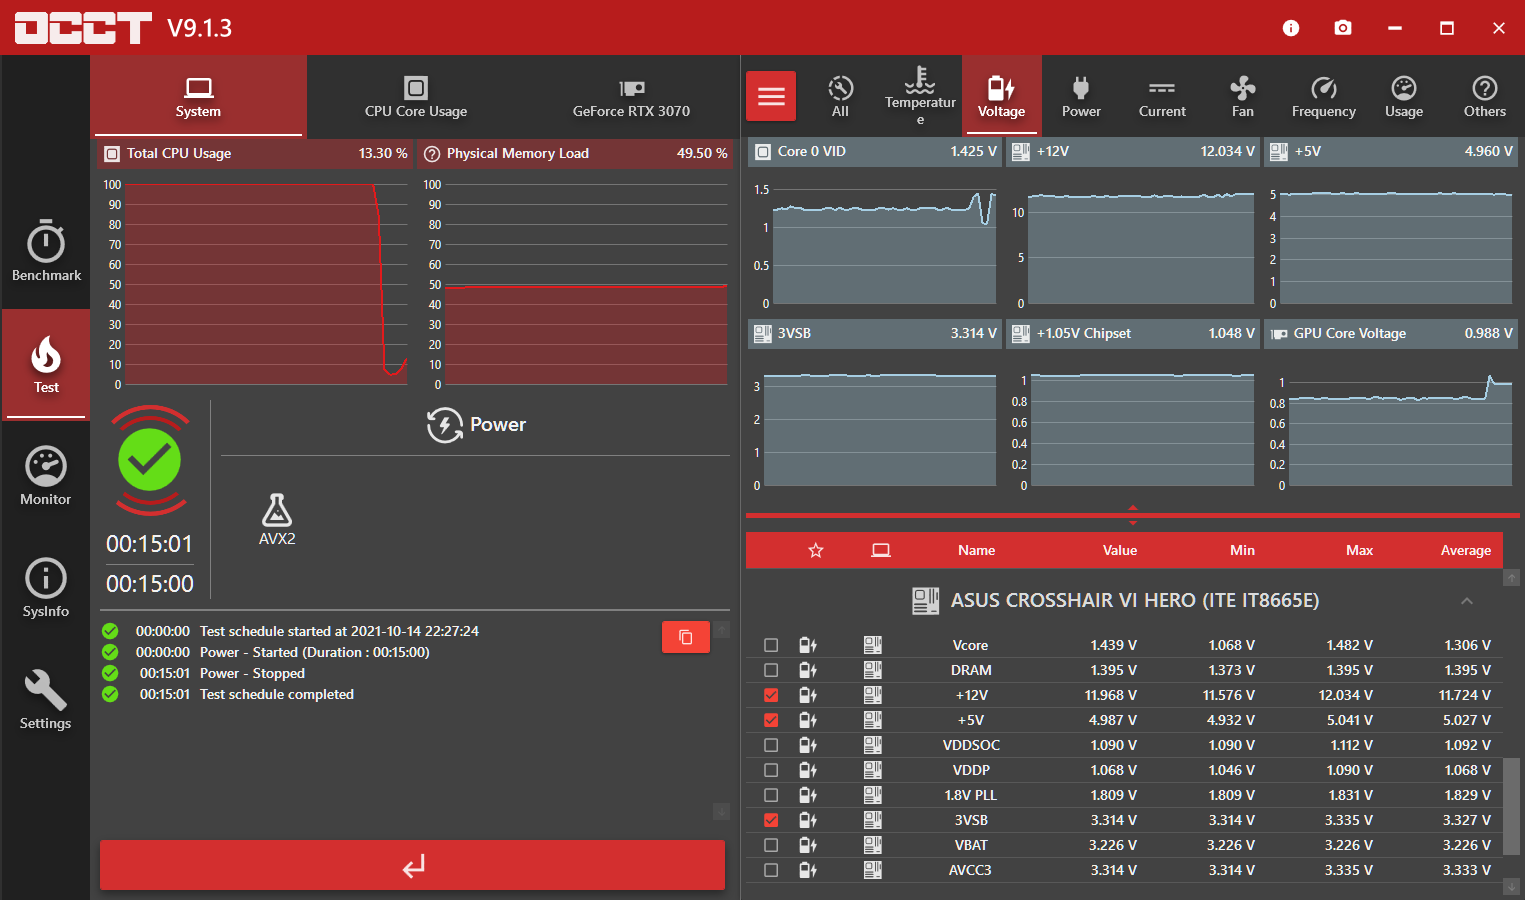Open the Monitor section in the sidebar

coord(46,476)
